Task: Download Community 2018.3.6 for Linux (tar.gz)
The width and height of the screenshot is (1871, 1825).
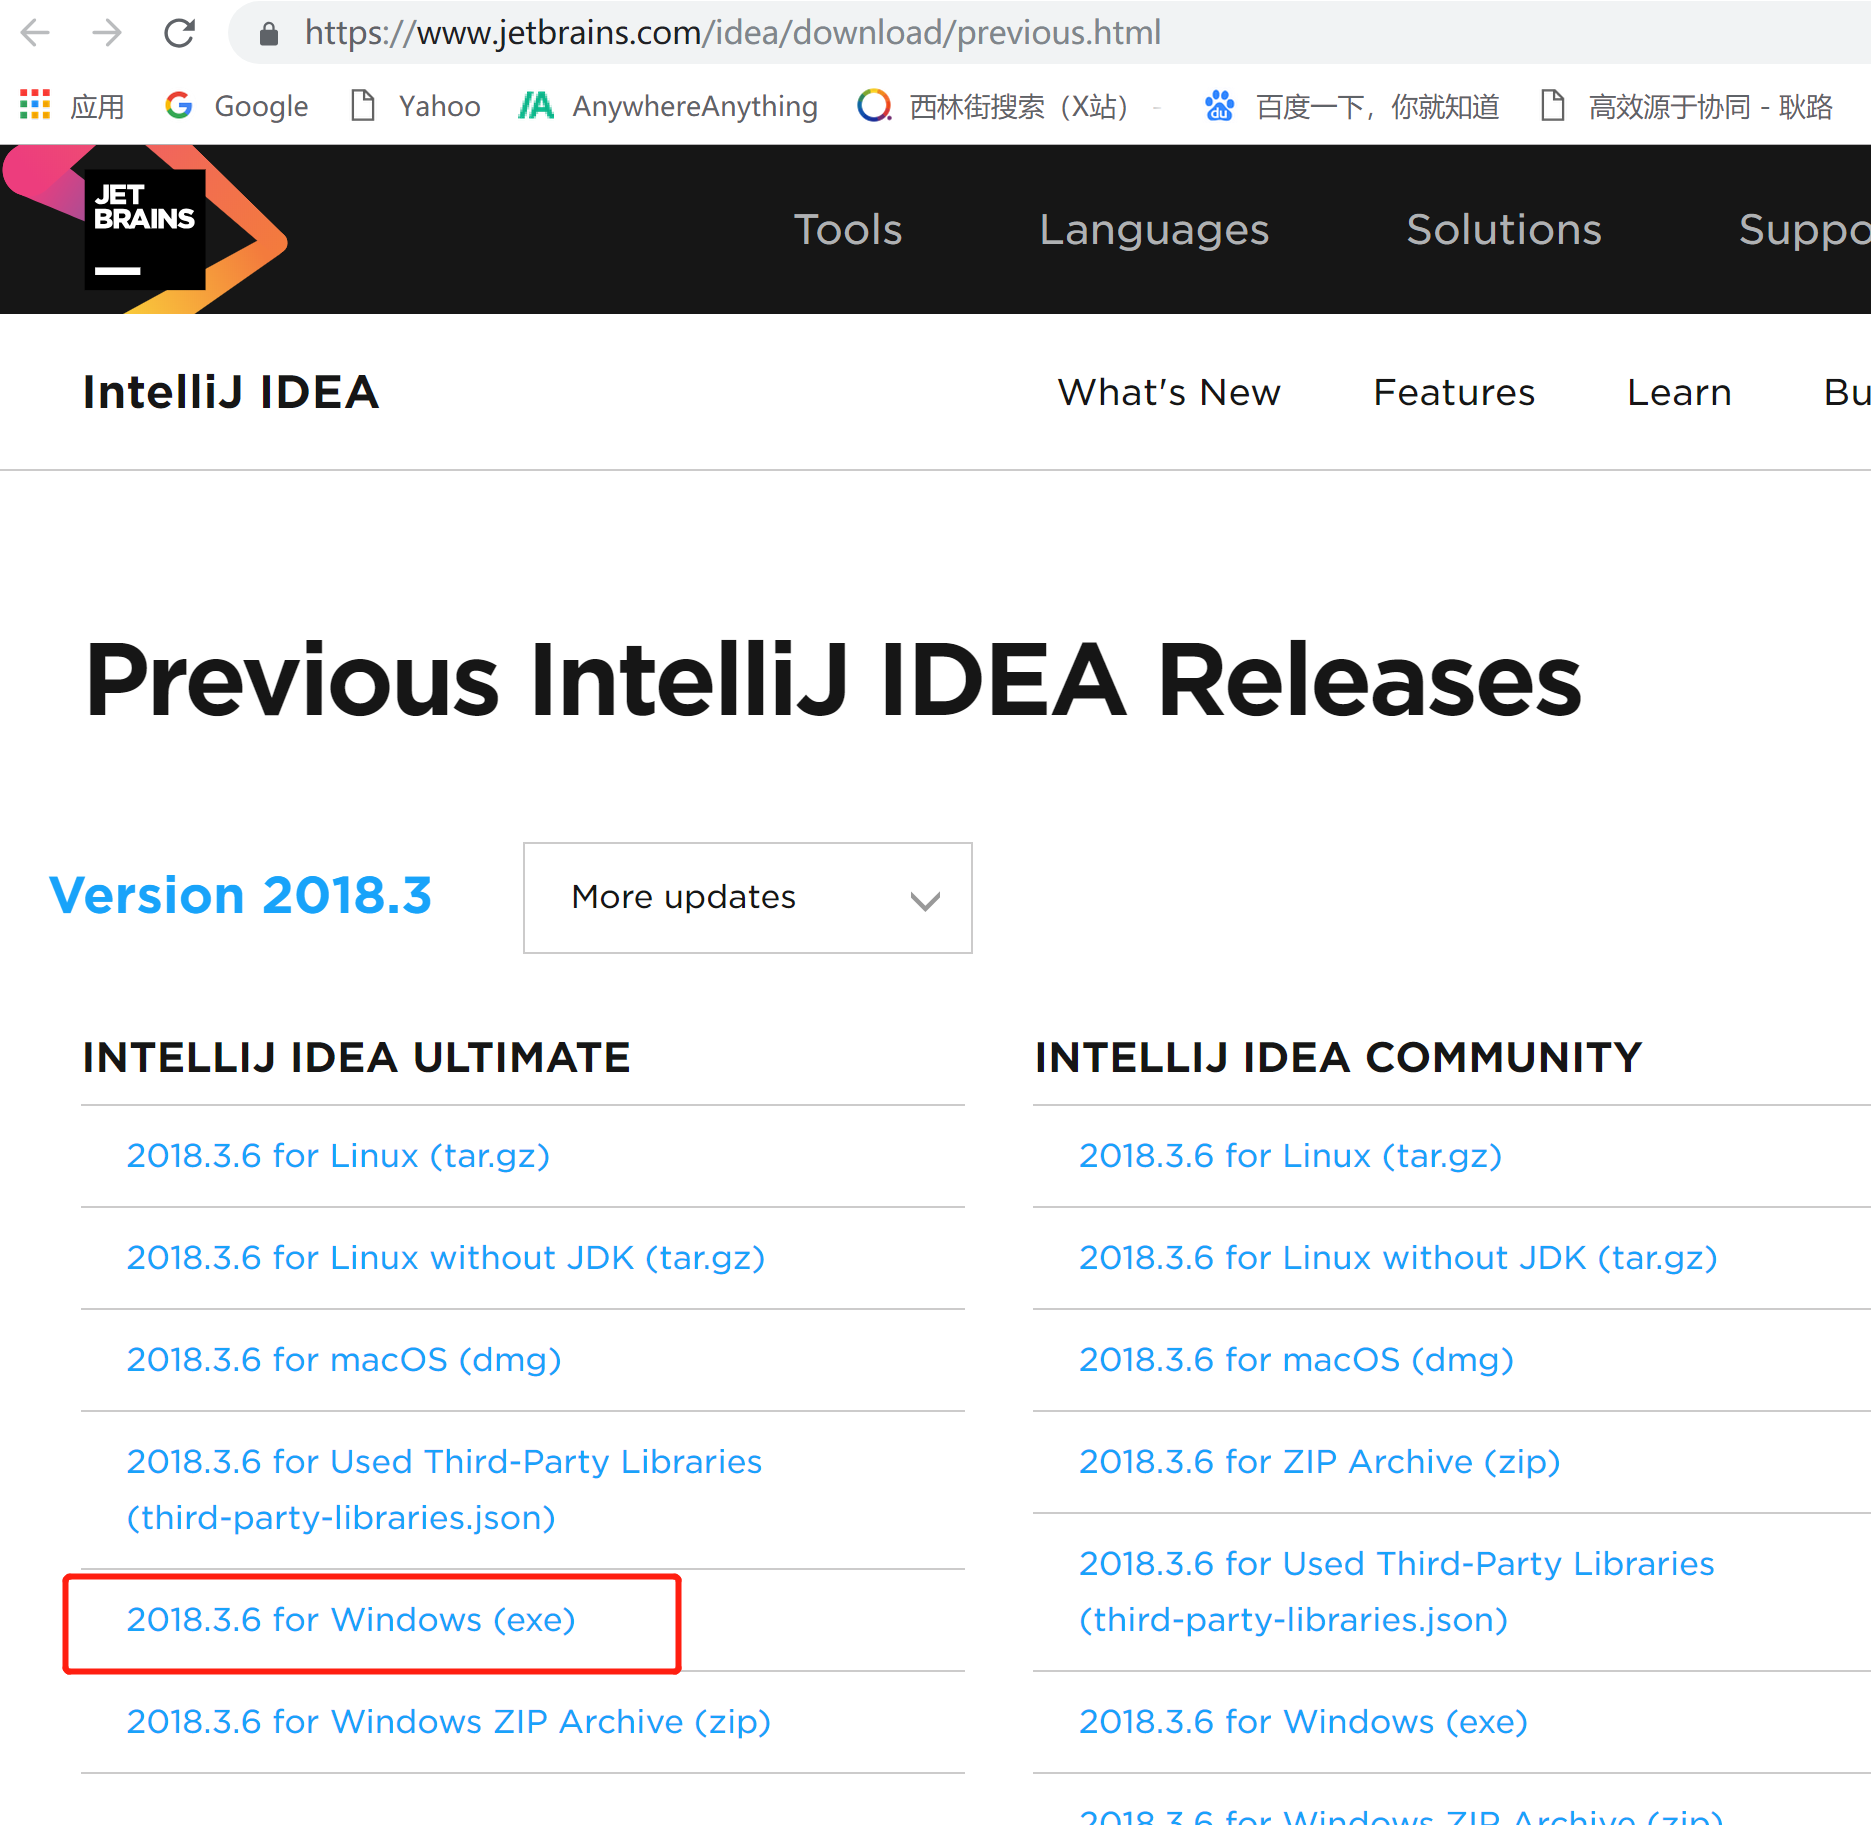Action: tap(1290, 1156)
